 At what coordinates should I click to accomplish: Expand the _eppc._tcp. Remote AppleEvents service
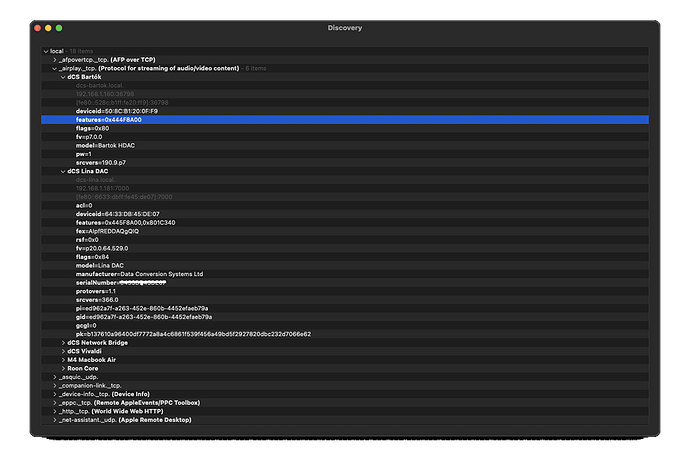pos(55,403)
